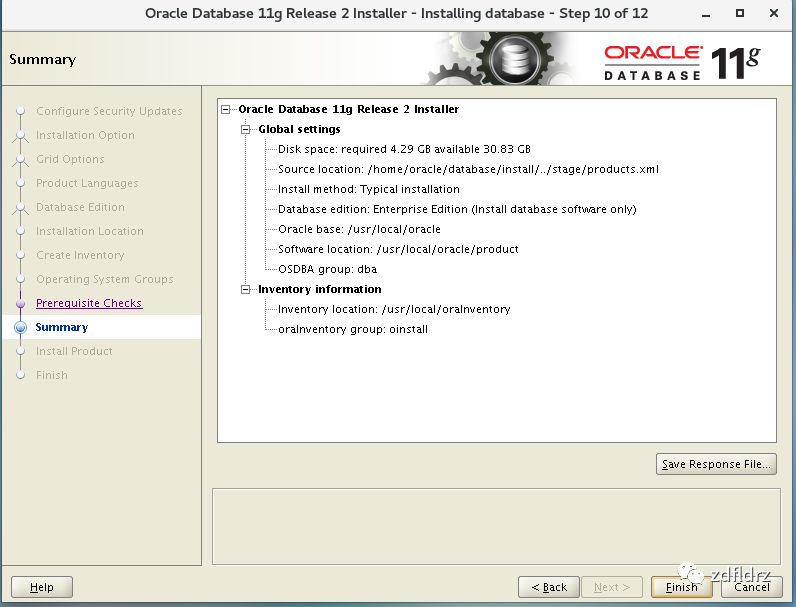Select the Inventory location row
Screen dimensions: 796x607
pyautogui.click(x=394, y=309)
